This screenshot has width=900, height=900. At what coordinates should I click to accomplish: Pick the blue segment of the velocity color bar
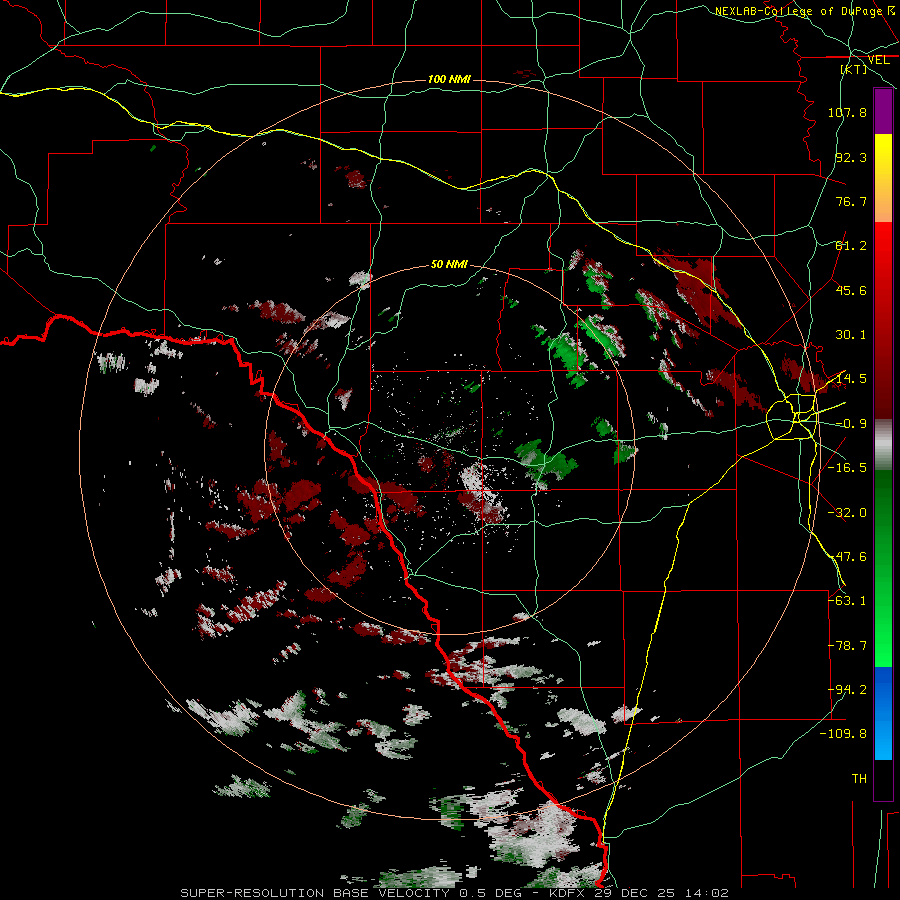click(x=883, y=713)
